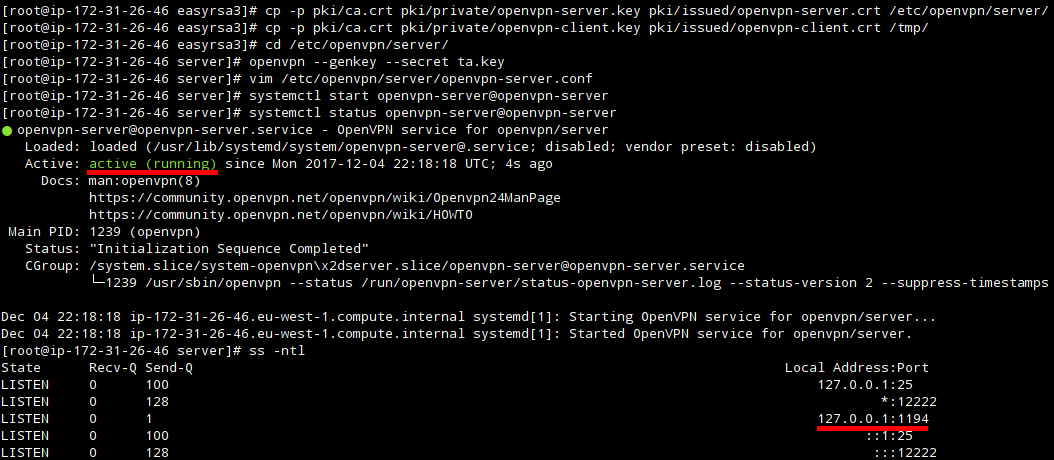The width and height of the screenshot is (1054, 460).
Task: Click the 127.0.0.1:25 local address
Action: click(880, 385)
